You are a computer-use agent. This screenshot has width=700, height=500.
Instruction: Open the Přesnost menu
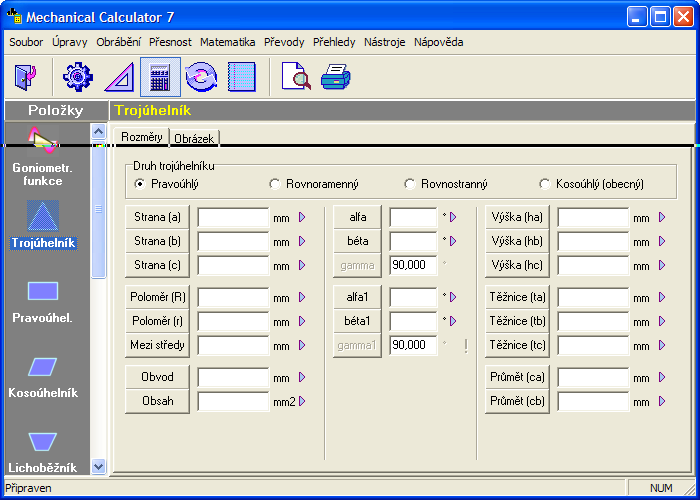click(170, 42)
